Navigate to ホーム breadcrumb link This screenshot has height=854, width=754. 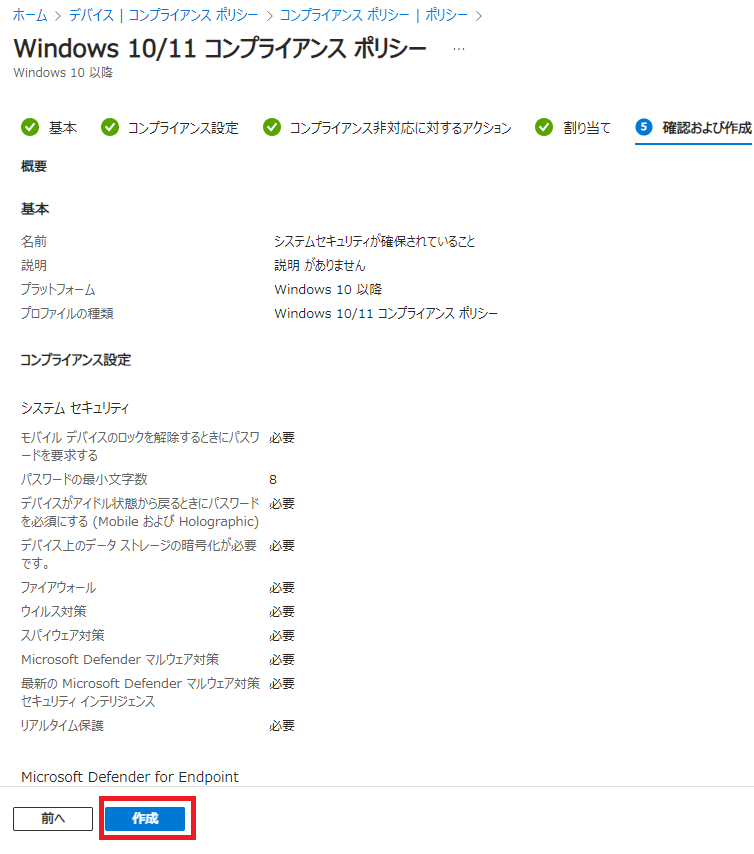30,15
